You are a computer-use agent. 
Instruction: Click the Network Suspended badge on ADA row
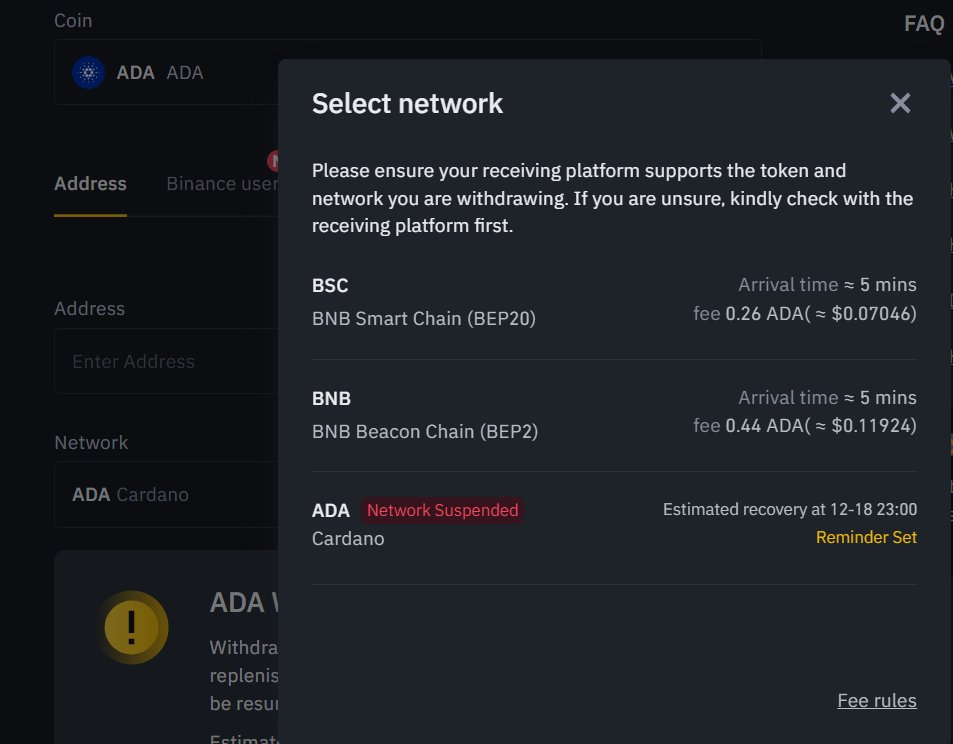click(442, 510)
